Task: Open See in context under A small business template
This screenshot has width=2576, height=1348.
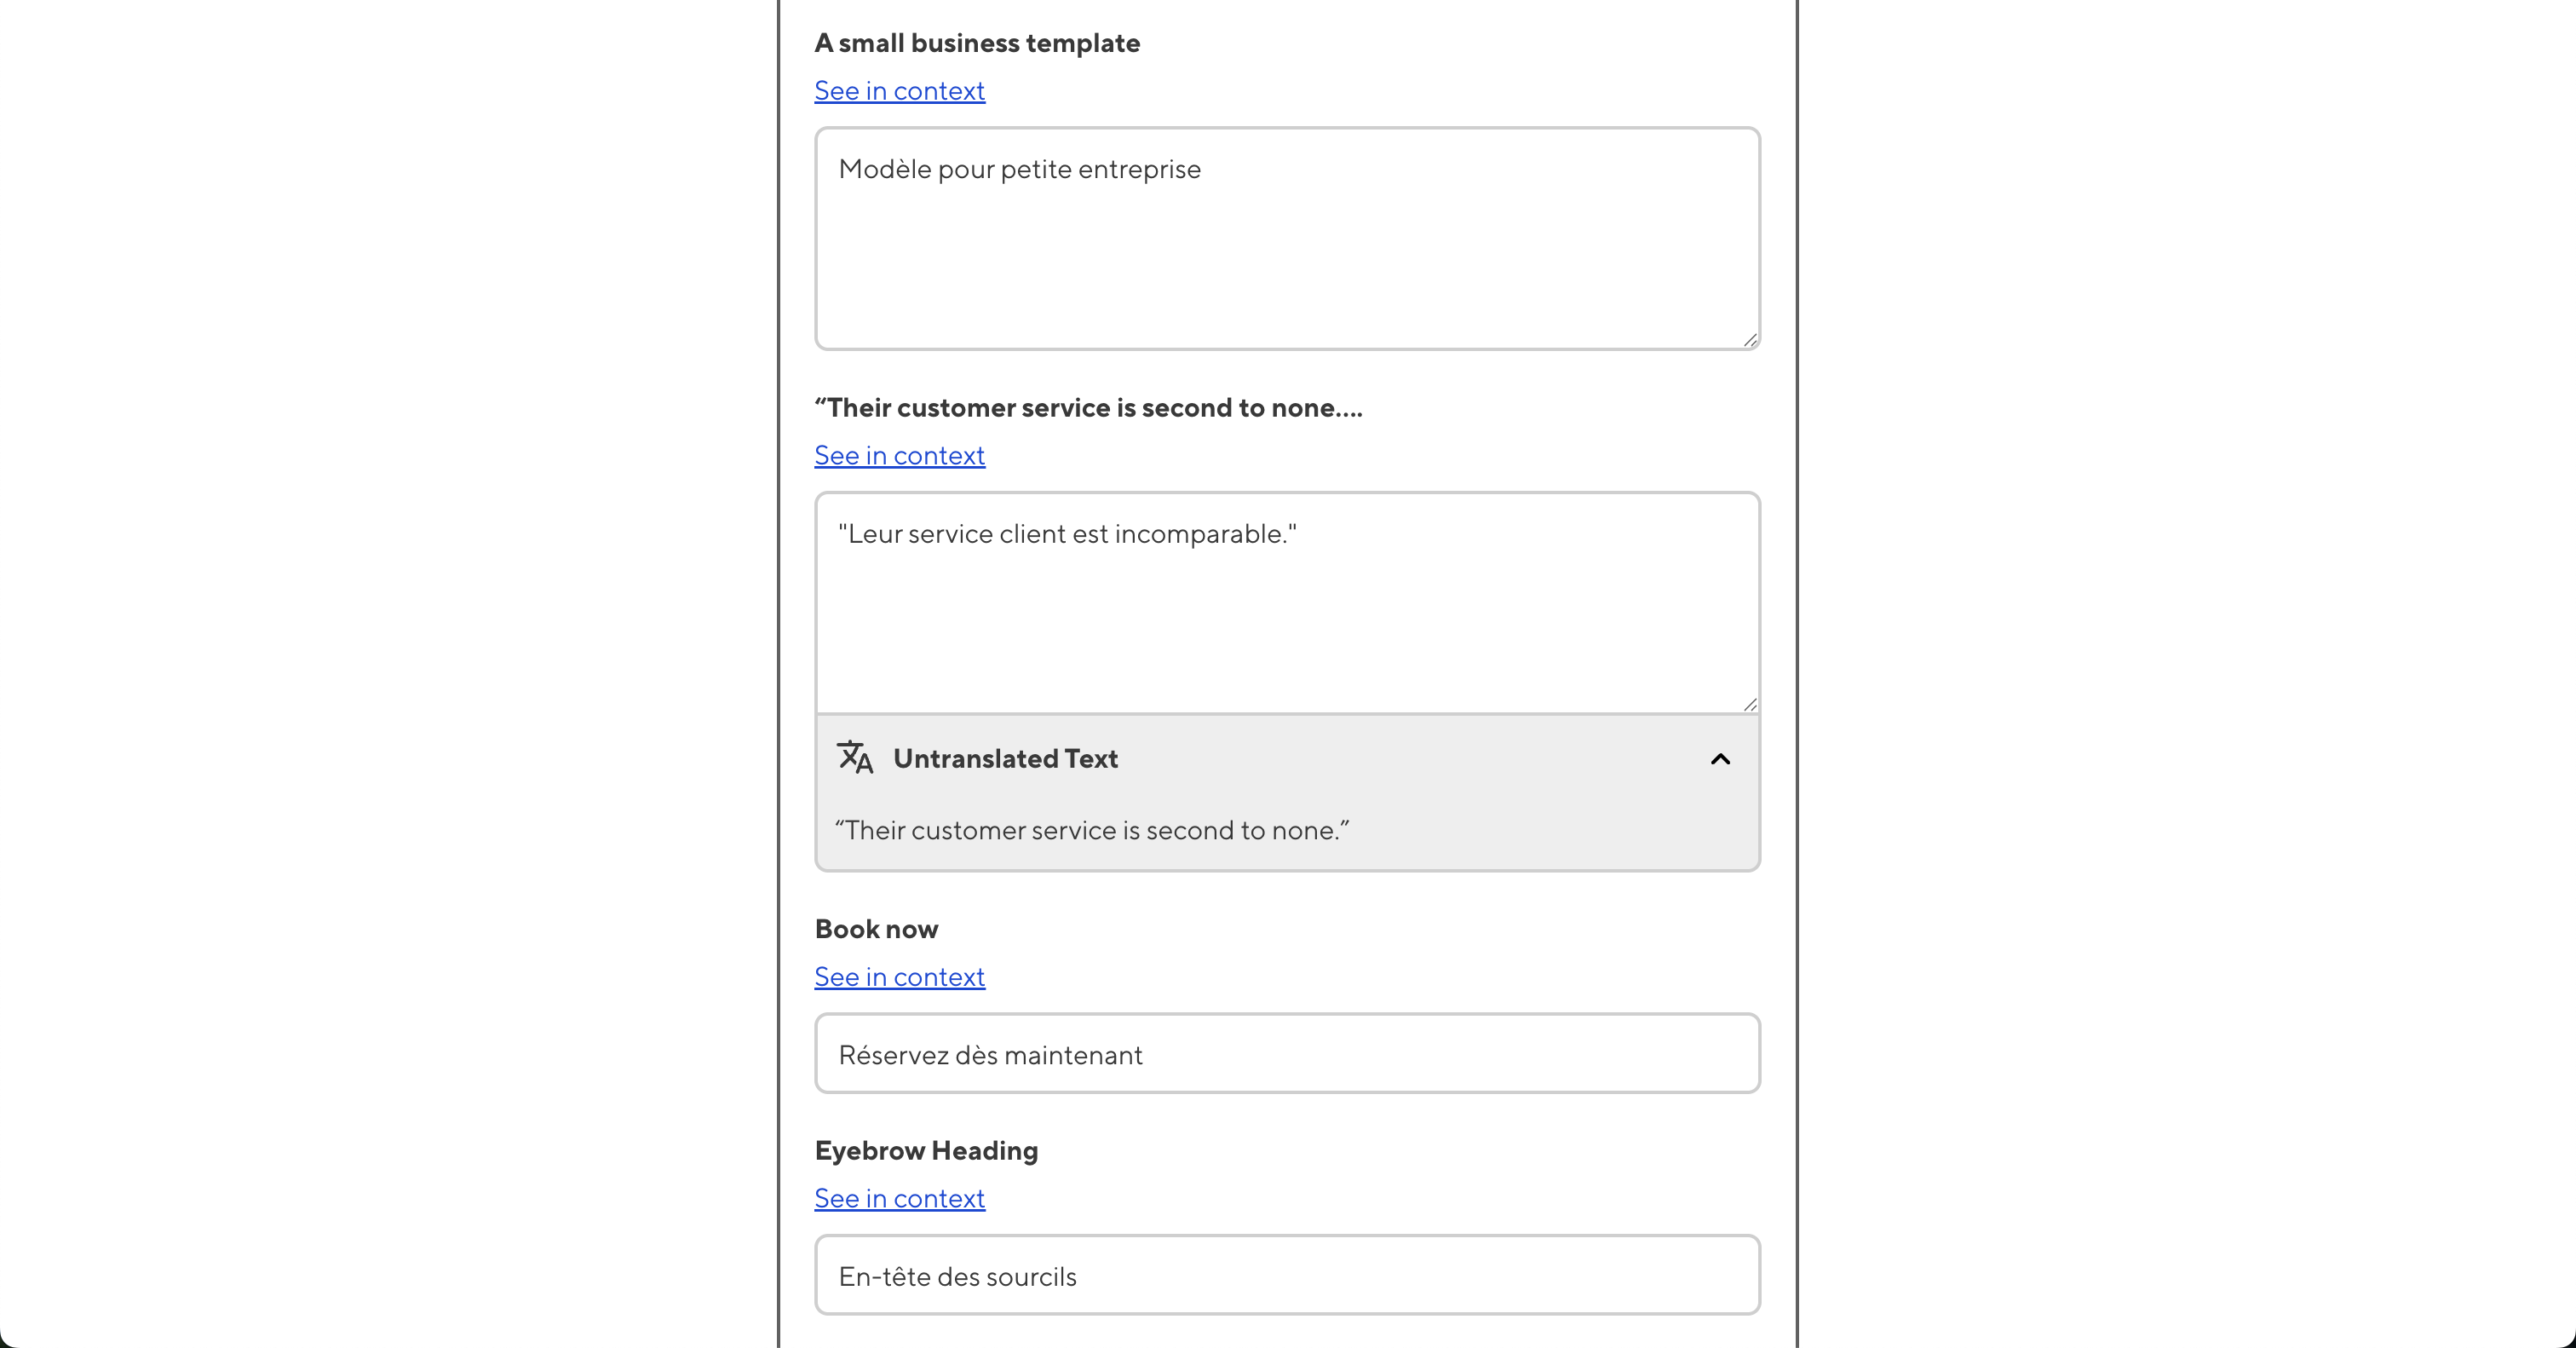Action: pos(898,91)
